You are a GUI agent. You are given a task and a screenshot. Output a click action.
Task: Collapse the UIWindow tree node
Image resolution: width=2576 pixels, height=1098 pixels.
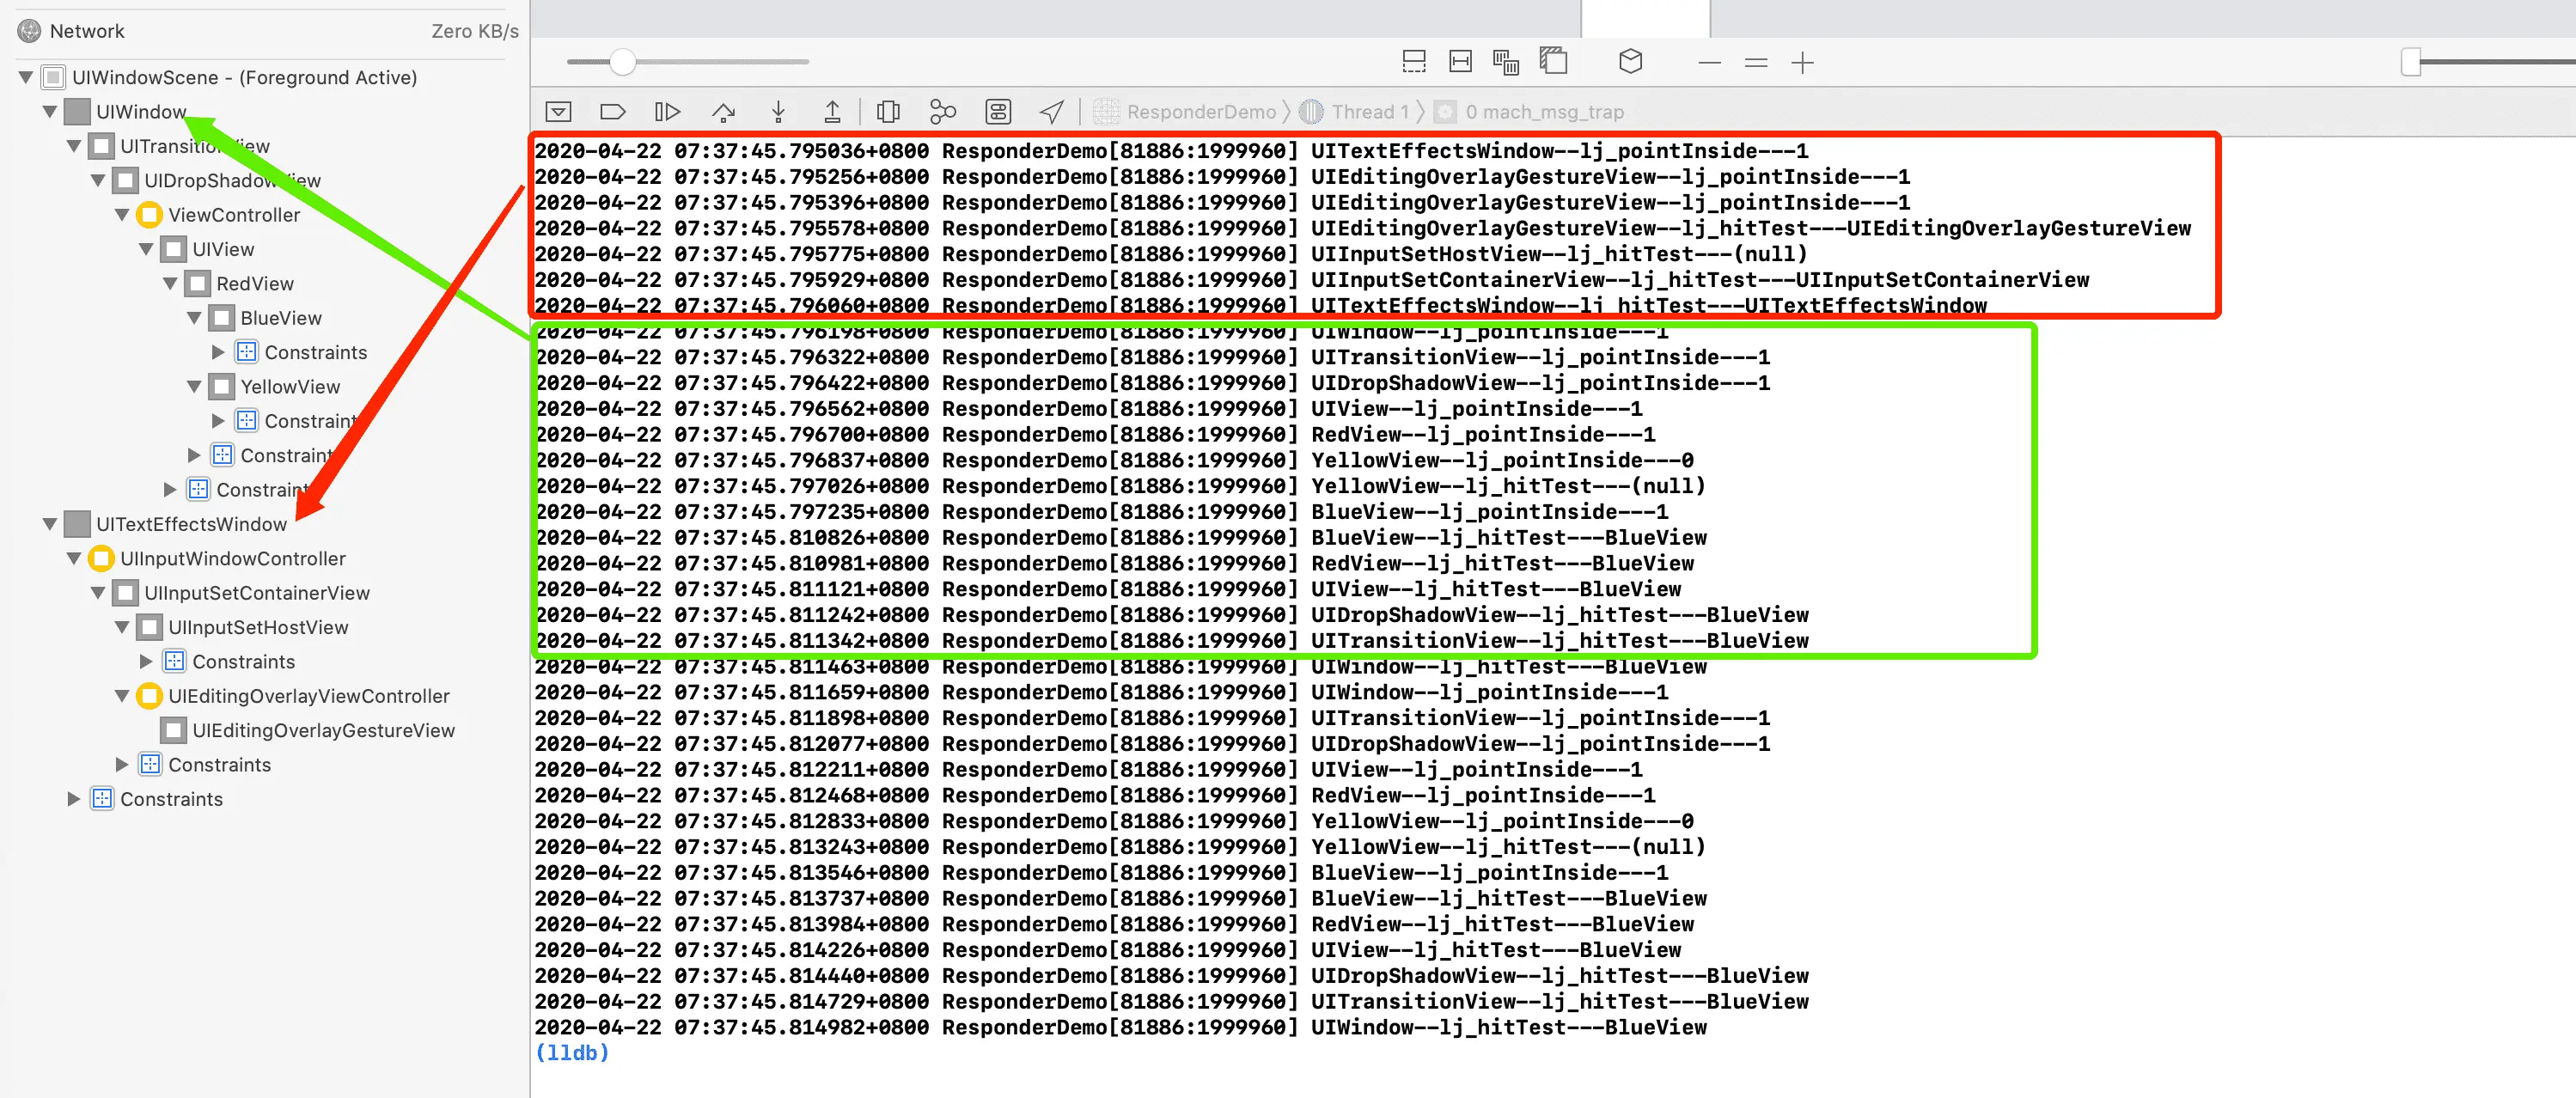pyautogui.click(x=50, y=112)
